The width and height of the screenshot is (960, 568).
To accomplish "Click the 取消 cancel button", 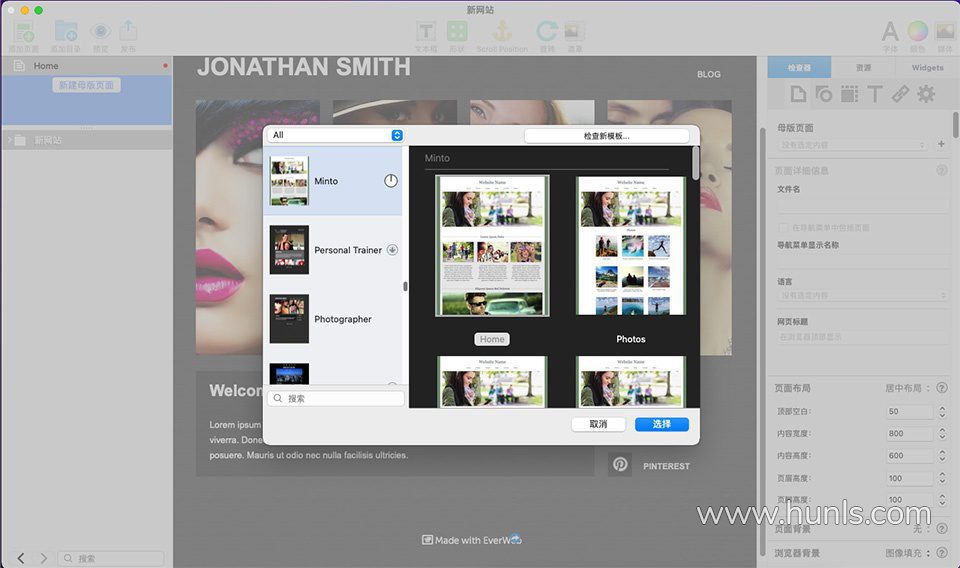I will pos(598,424).
